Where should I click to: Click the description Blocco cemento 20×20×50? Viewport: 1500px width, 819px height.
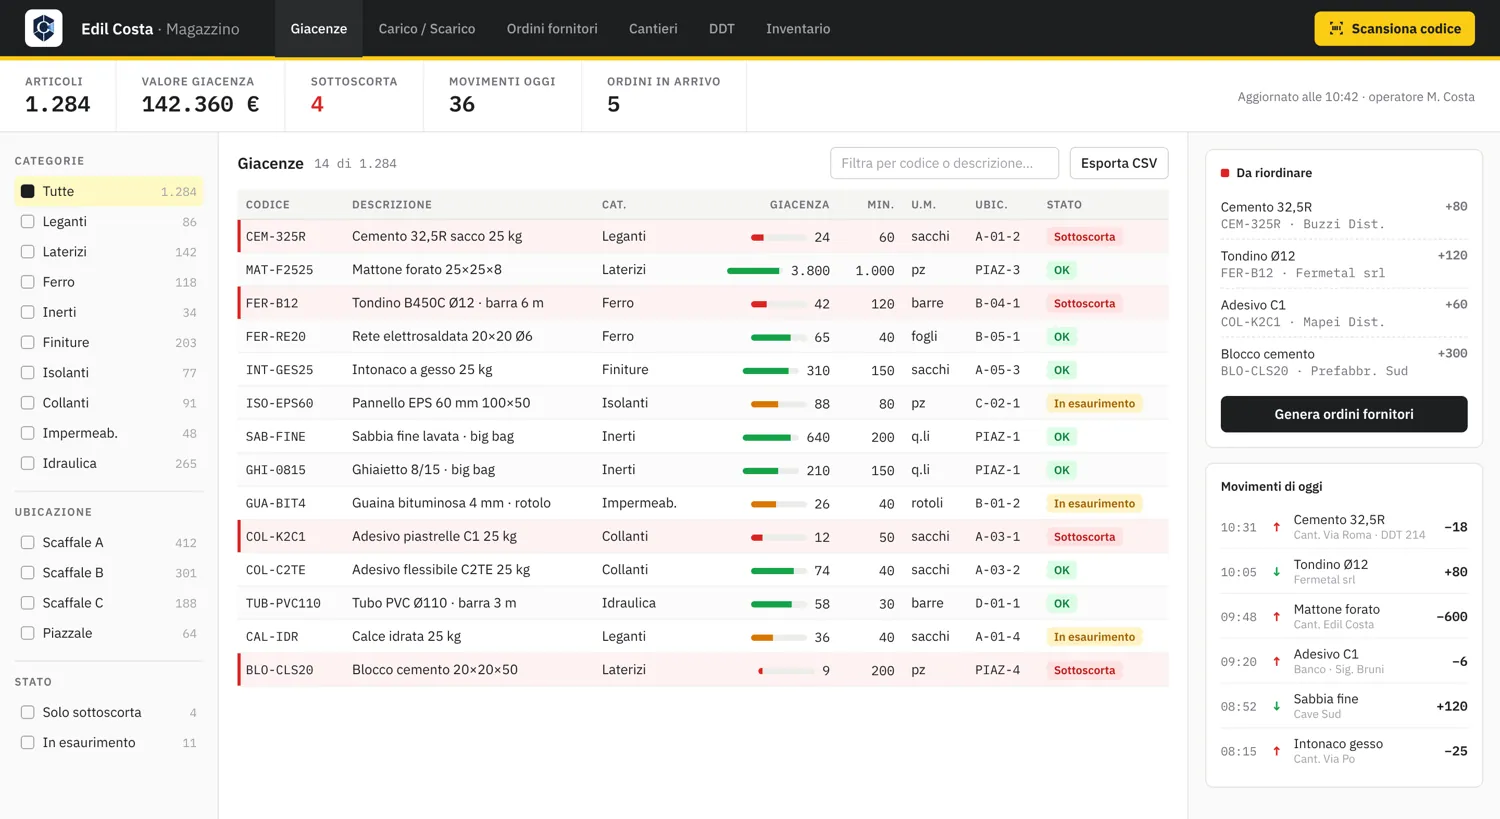pyautogui.click(x=435, y=670)
